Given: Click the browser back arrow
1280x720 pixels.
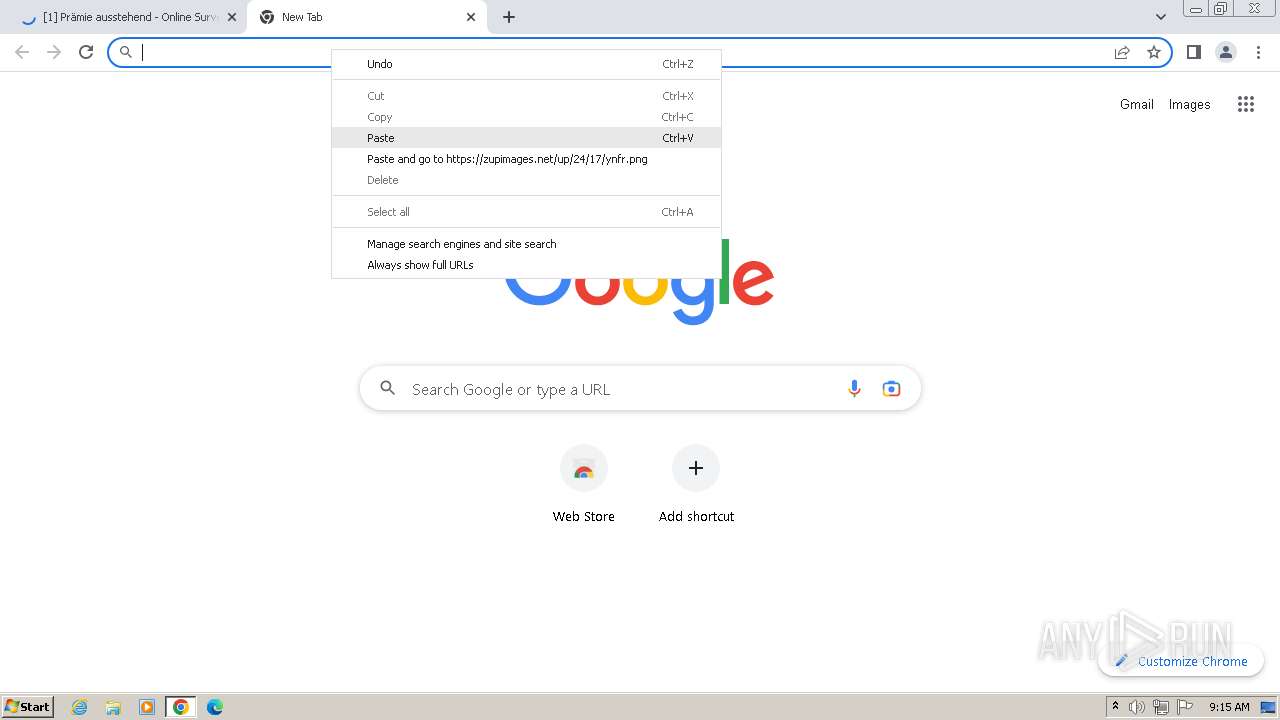Looking at the screenshot, I should 22,52.
